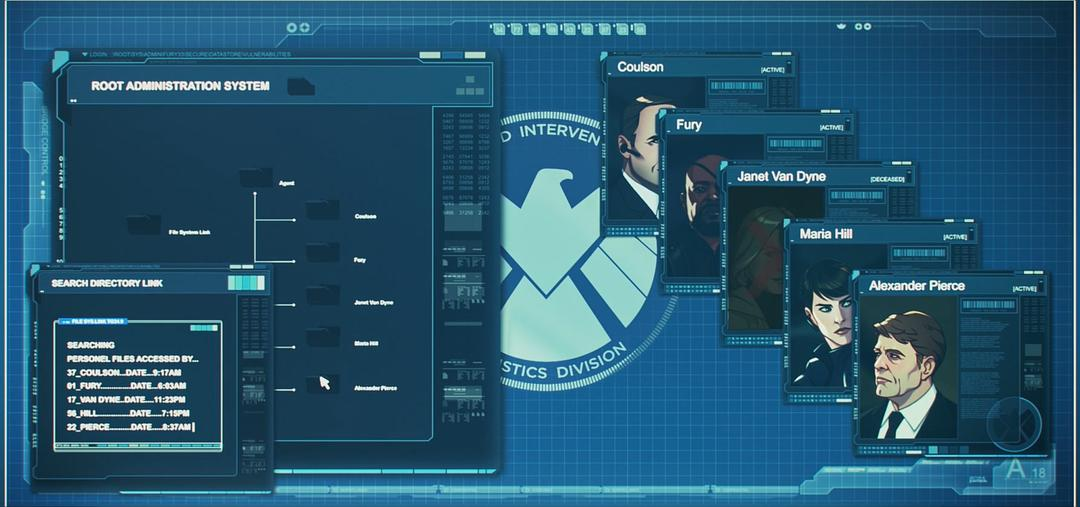Image resolution: width=1080 pixels, height=507 pixels.
Task: Open the Janet Van Dyne folder icon
Action: [x=322, y=295]
